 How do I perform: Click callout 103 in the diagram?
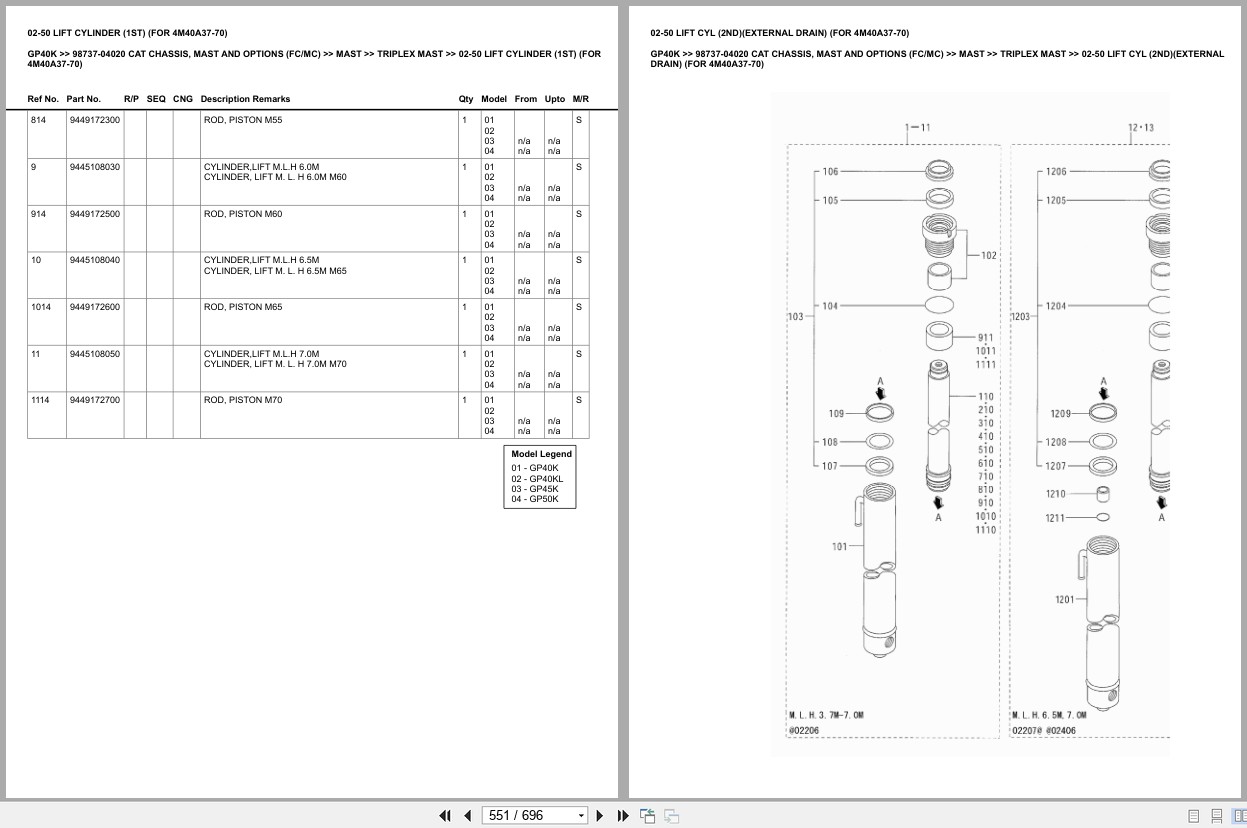[795, 317]
